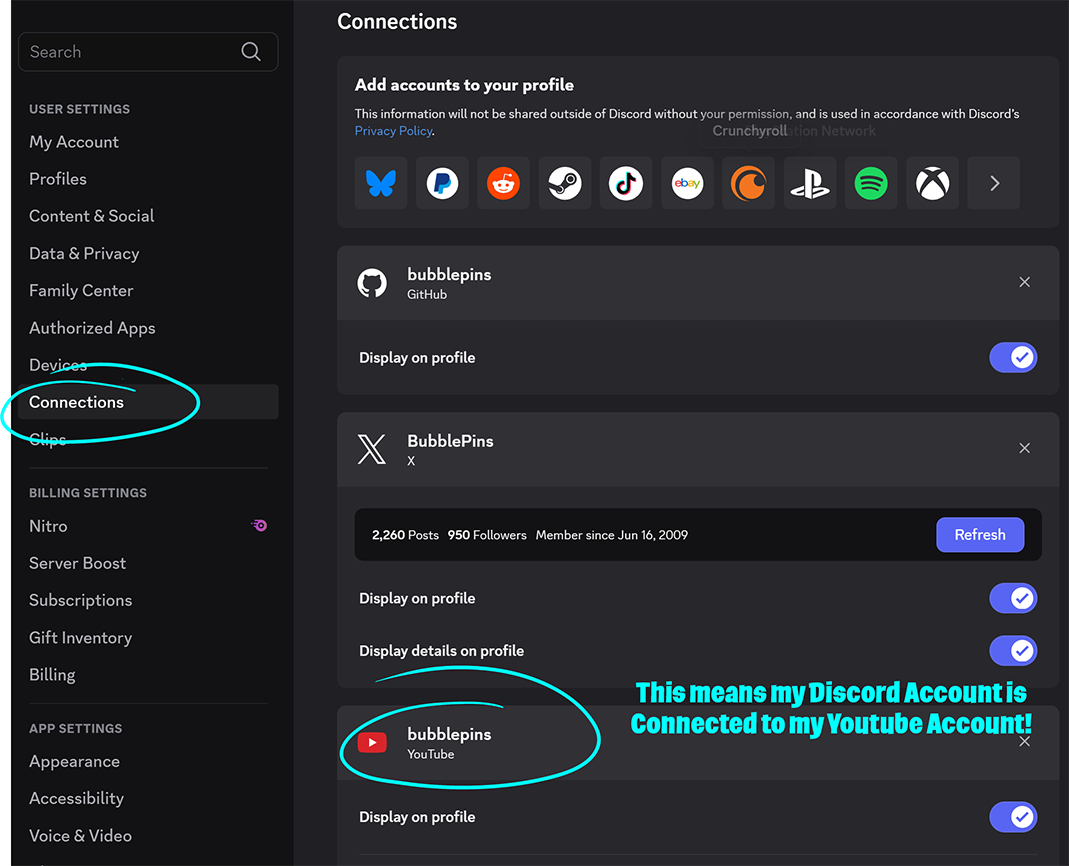
Task: Click the BubblePins X username
Action: point(450,441)
